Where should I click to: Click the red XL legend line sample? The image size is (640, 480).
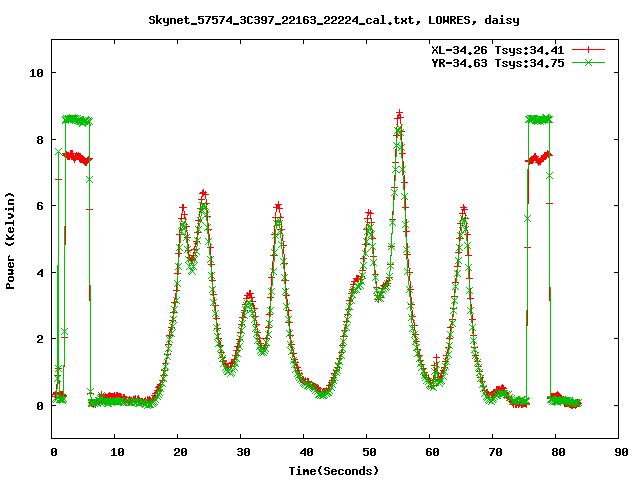coord(588,50)
